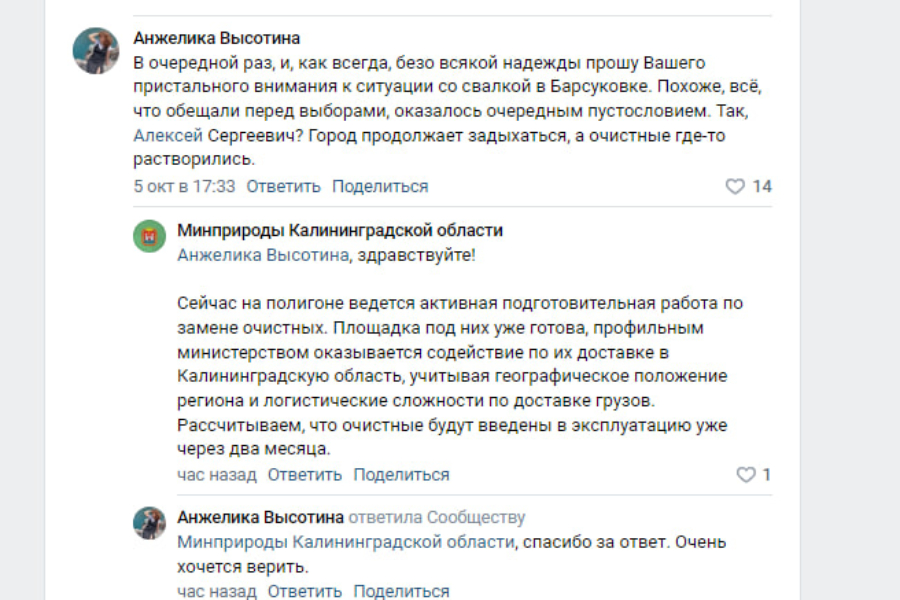
Task: Click Минприроды mention in the last reply
Action: tap(346, 542)
